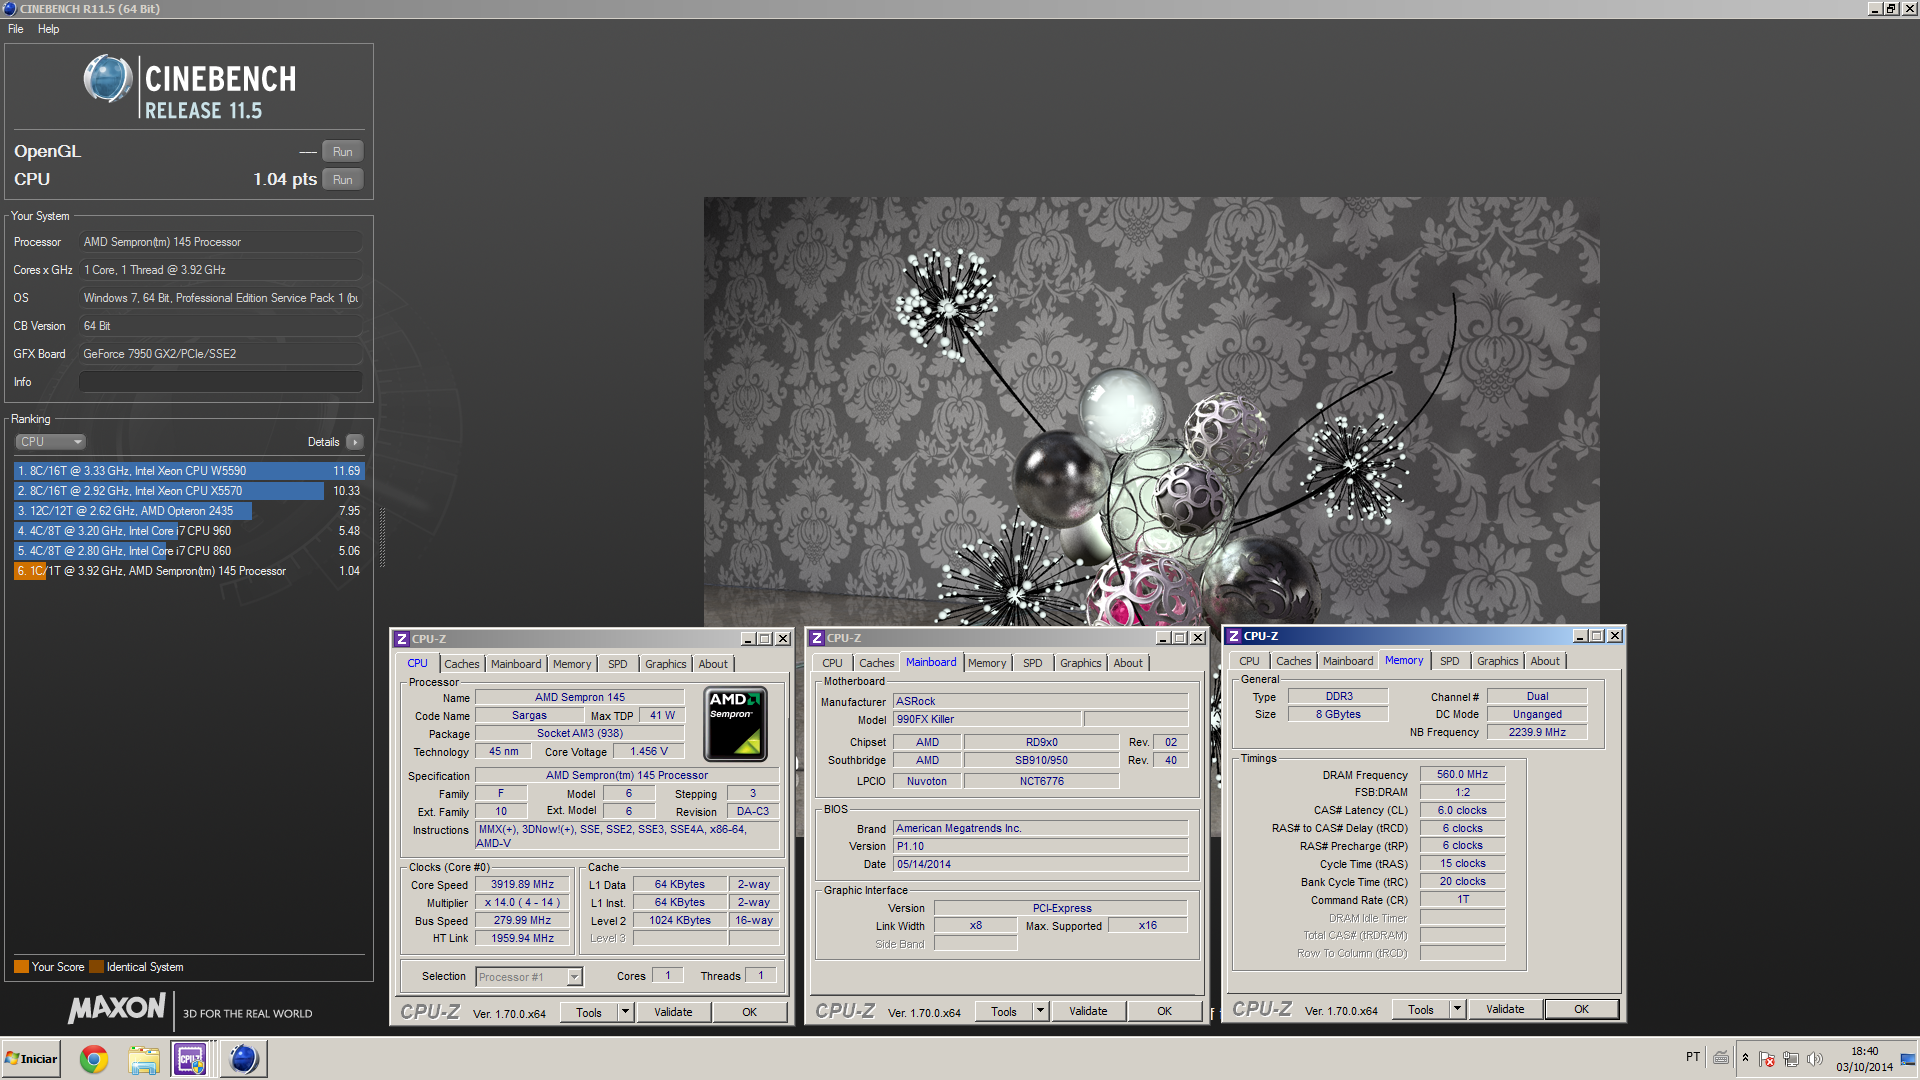Screen dimensions: 1920x1080
Task: Select the Xeon W5590 ranking row
Action: pyautogui.click(x=189, y=471)
